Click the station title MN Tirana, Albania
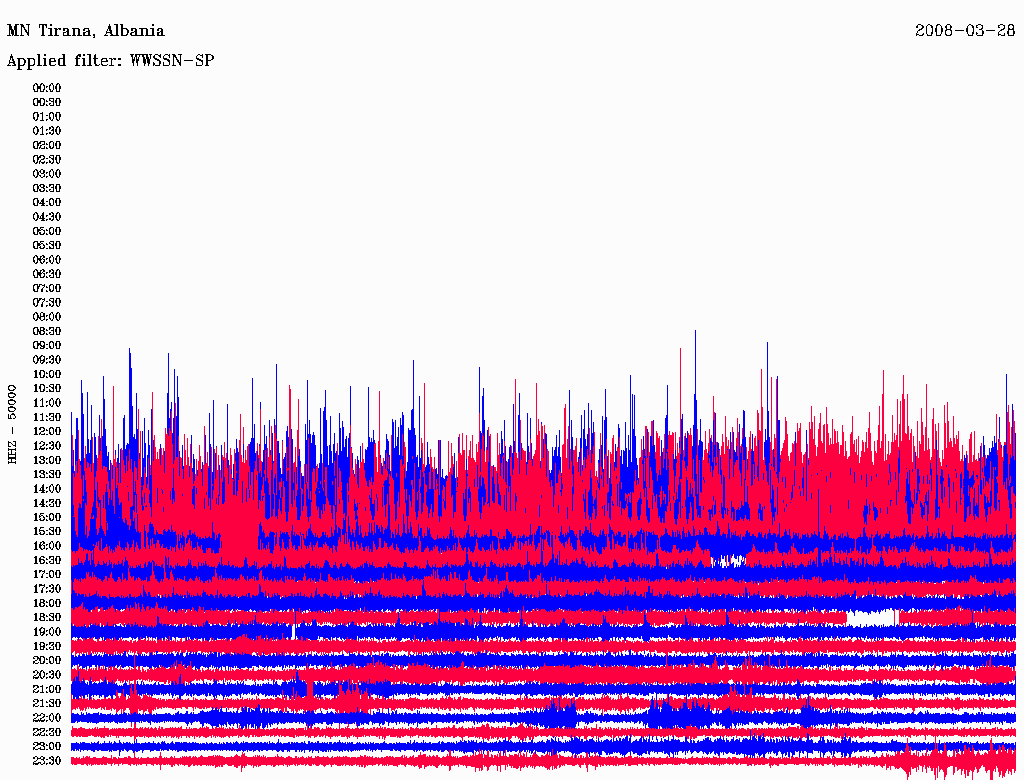This screenshot has height=780, width=1024. point(86,31)
